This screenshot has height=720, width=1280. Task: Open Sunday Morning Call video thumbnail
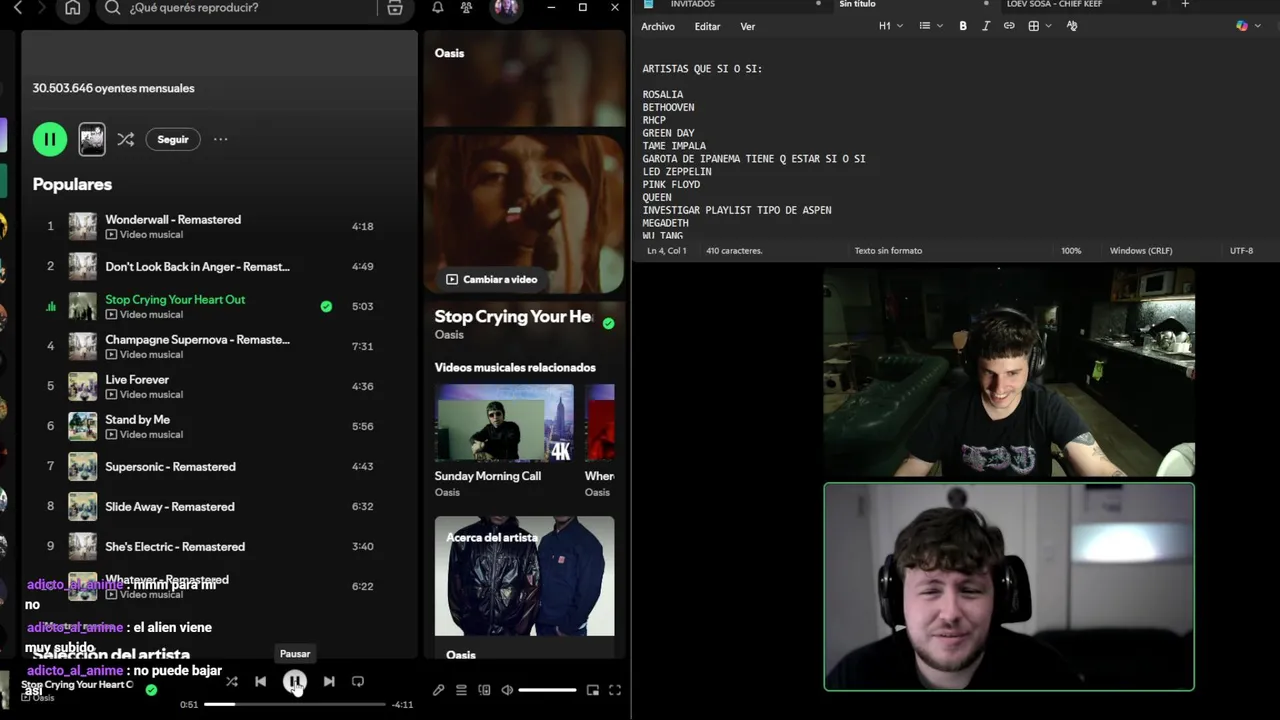tap(504, 424)
